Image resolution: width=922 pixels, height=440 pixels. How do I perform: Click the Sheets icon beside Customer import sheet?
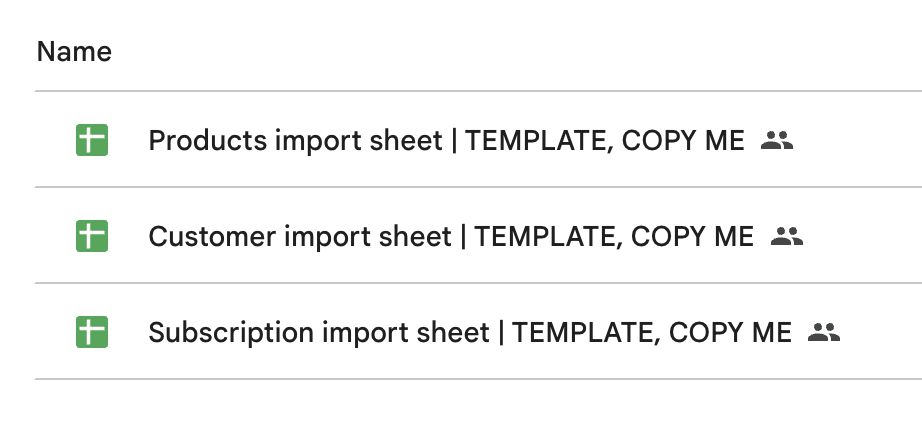pos(92,236)
